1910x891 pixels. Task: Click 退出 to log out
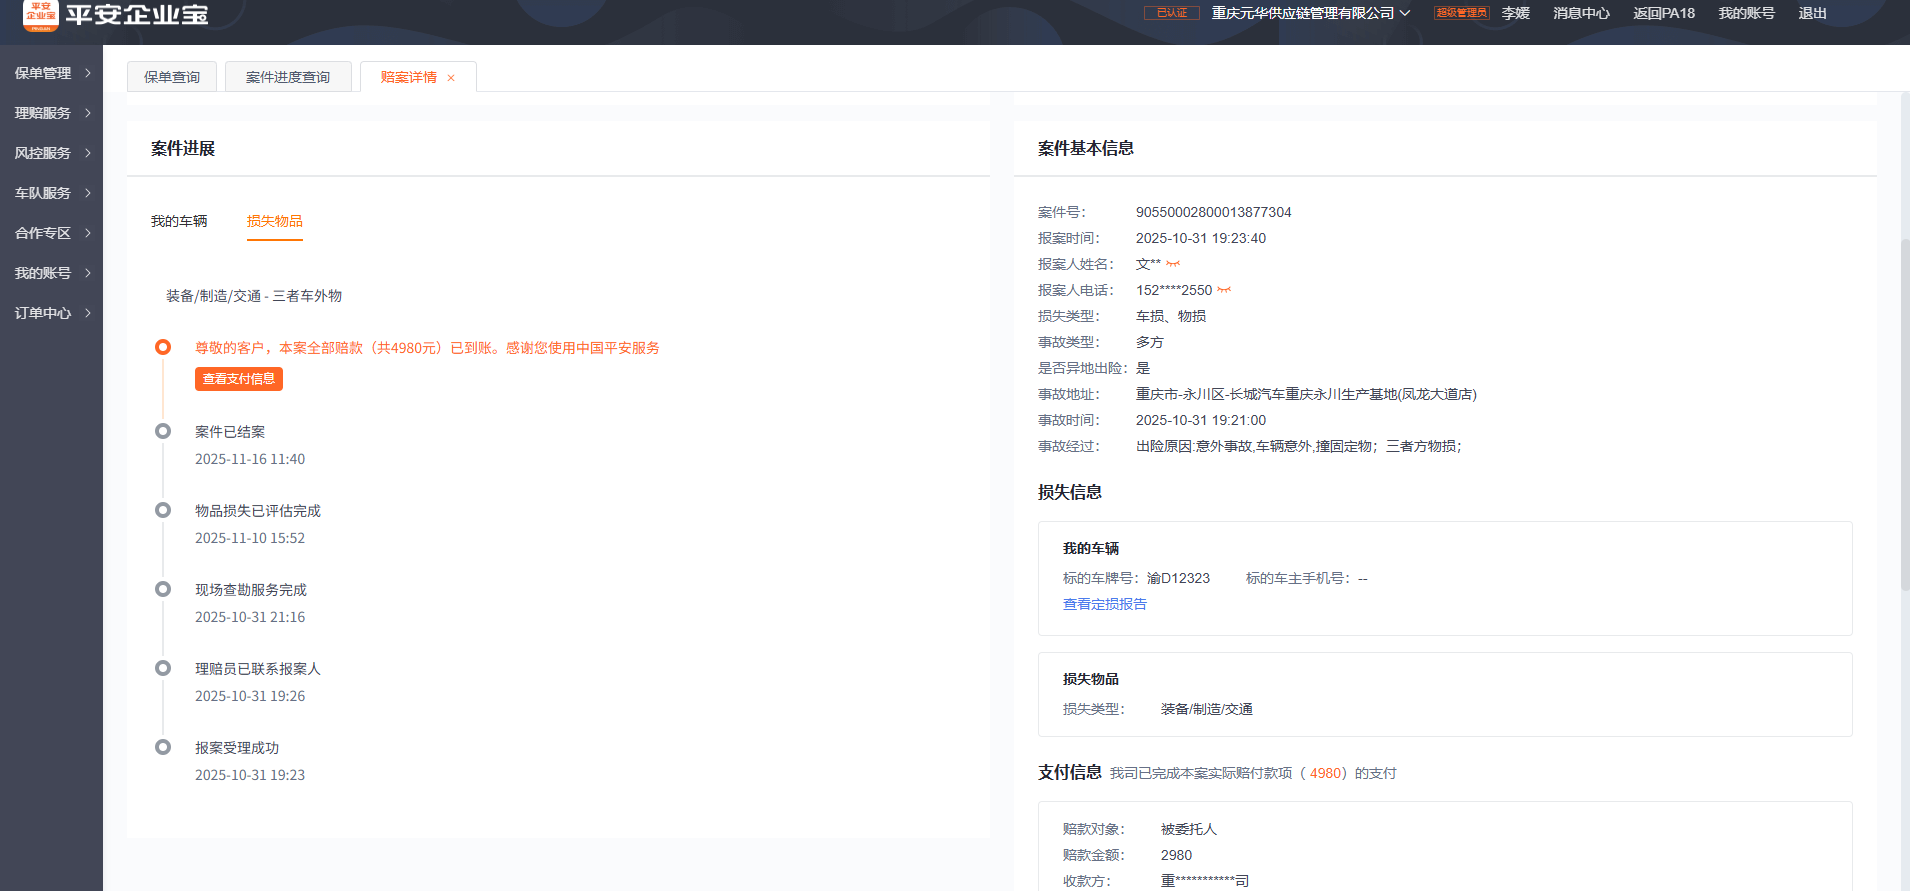click(x=1812, y=13)
